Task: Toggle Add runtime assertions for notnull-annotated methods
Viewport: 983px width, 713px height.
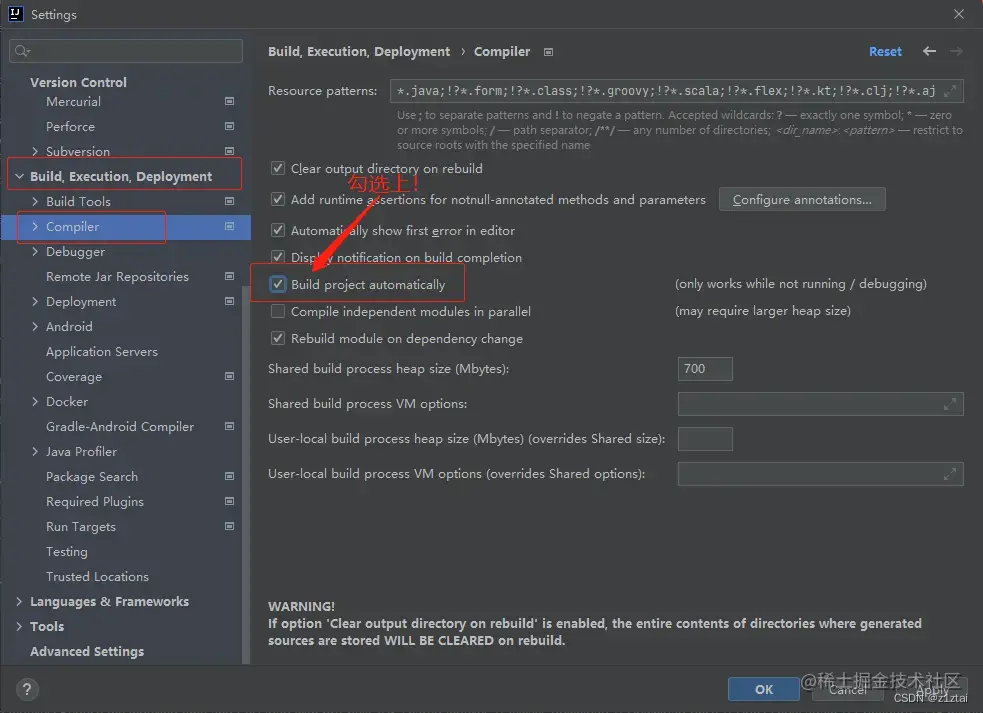Action: click(278, 199)
